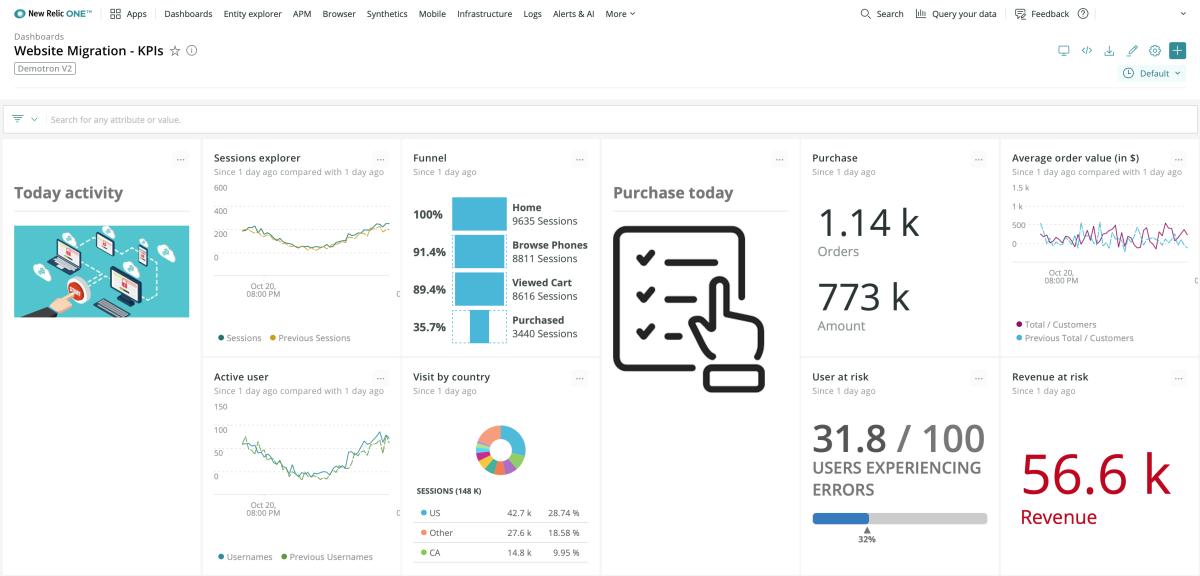Edit the dashboard with pencil icon

1132,51
